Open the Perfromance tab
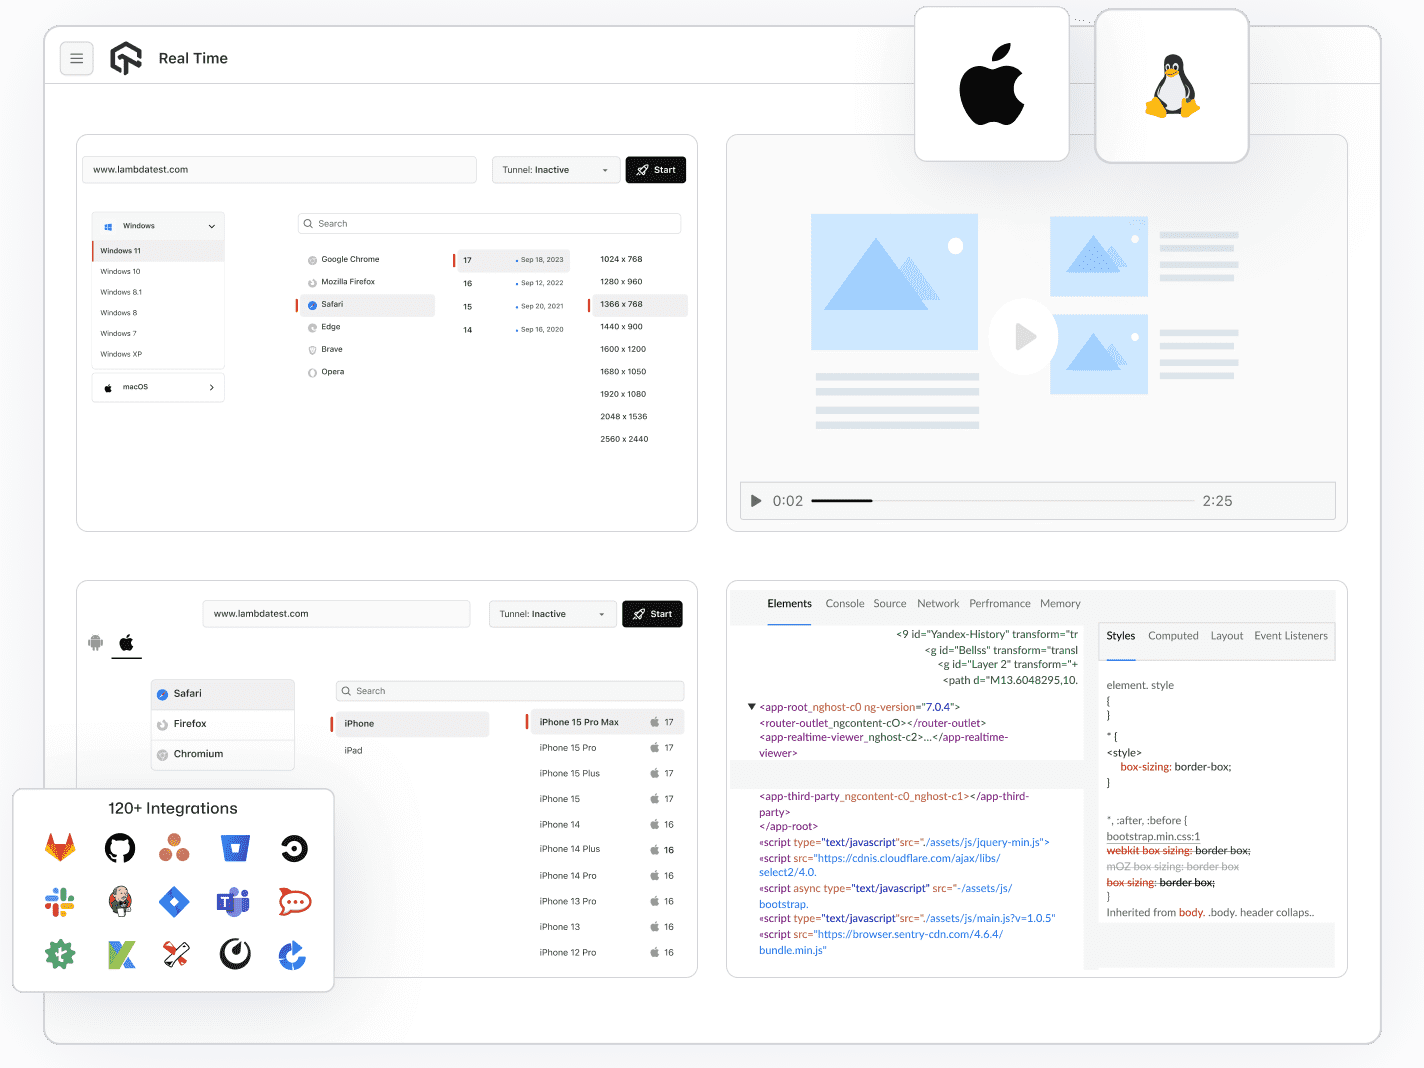 coord(1000,604)
